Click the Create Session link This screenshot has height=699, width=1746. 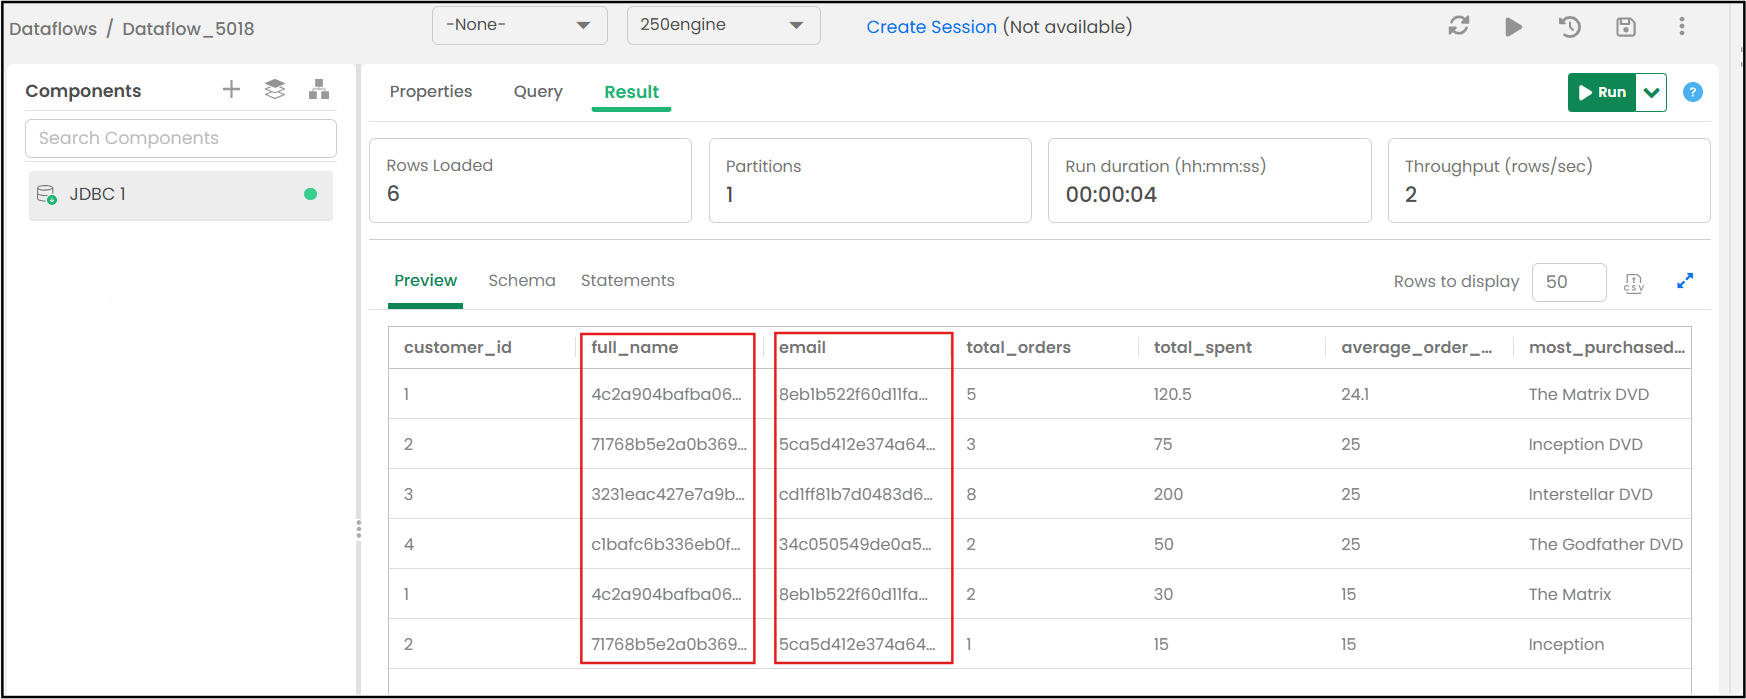click(x=931, y=27)
